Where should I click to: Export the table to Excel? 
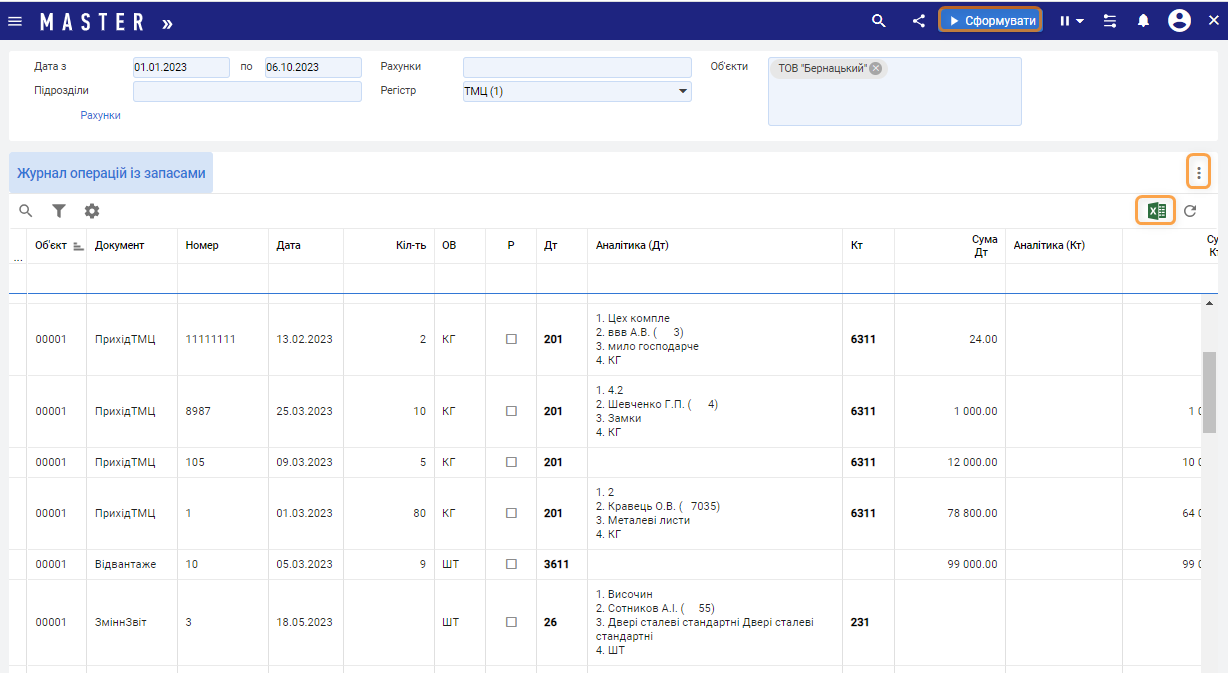tap(1156, 211)
